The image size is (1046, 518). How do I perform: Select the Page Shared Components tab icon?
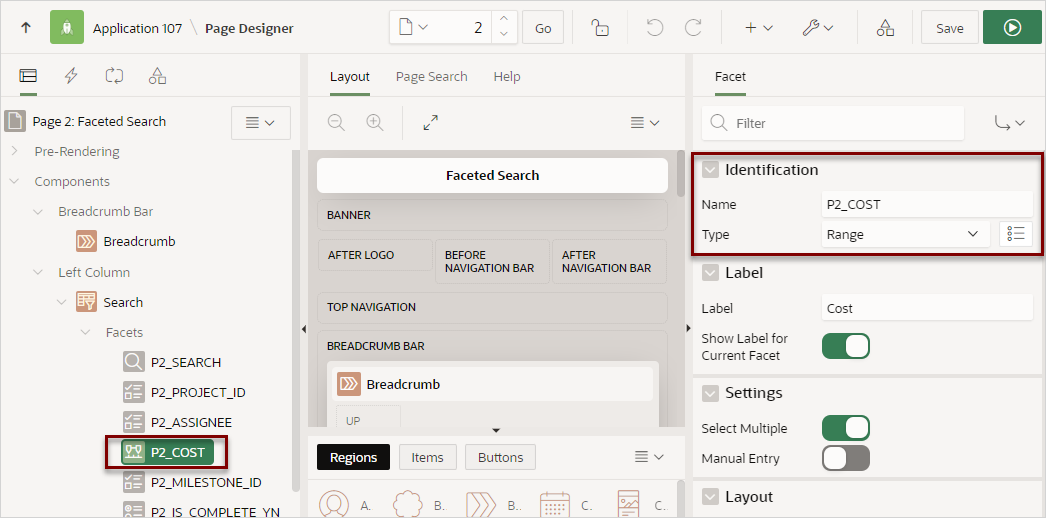(157, 76)
